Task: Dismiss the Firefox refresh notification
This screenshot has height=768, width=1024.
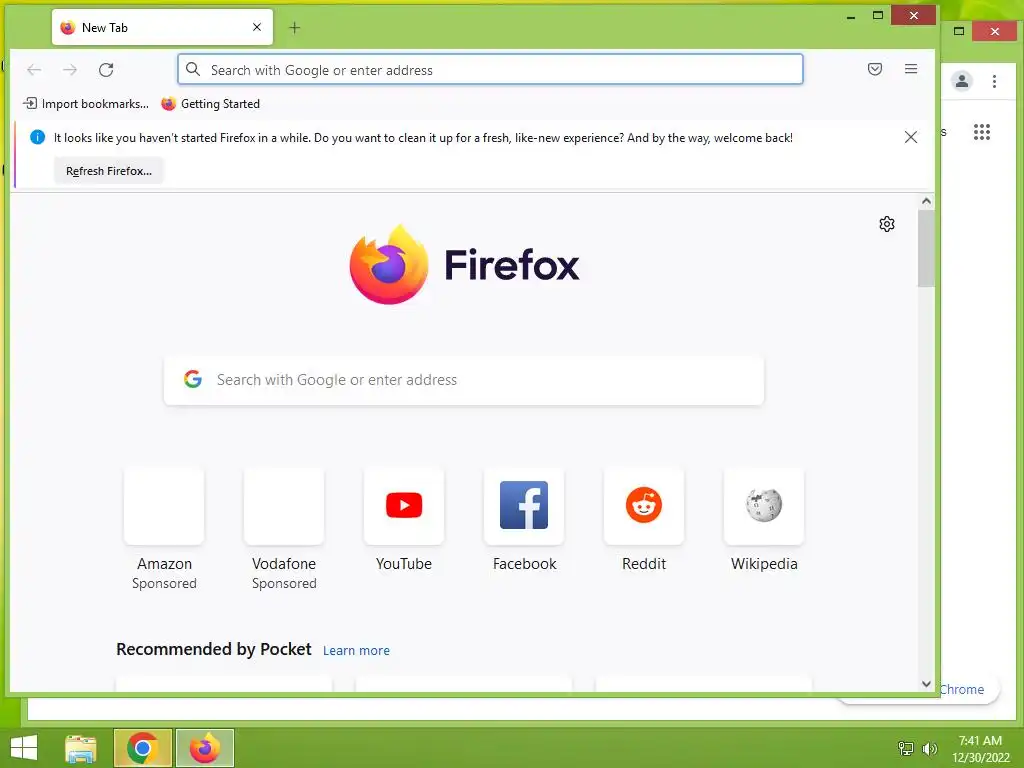Action: (x=910, y=137)
